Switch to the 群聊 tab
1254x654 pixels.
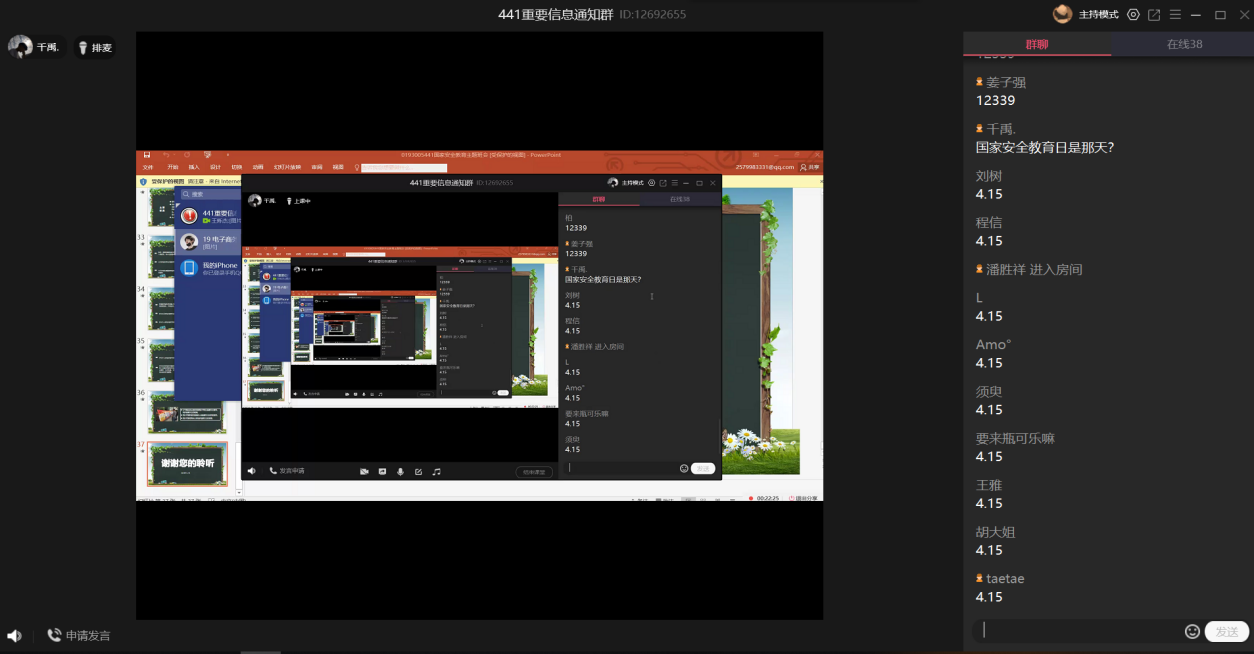click(x=1037, y=44)
